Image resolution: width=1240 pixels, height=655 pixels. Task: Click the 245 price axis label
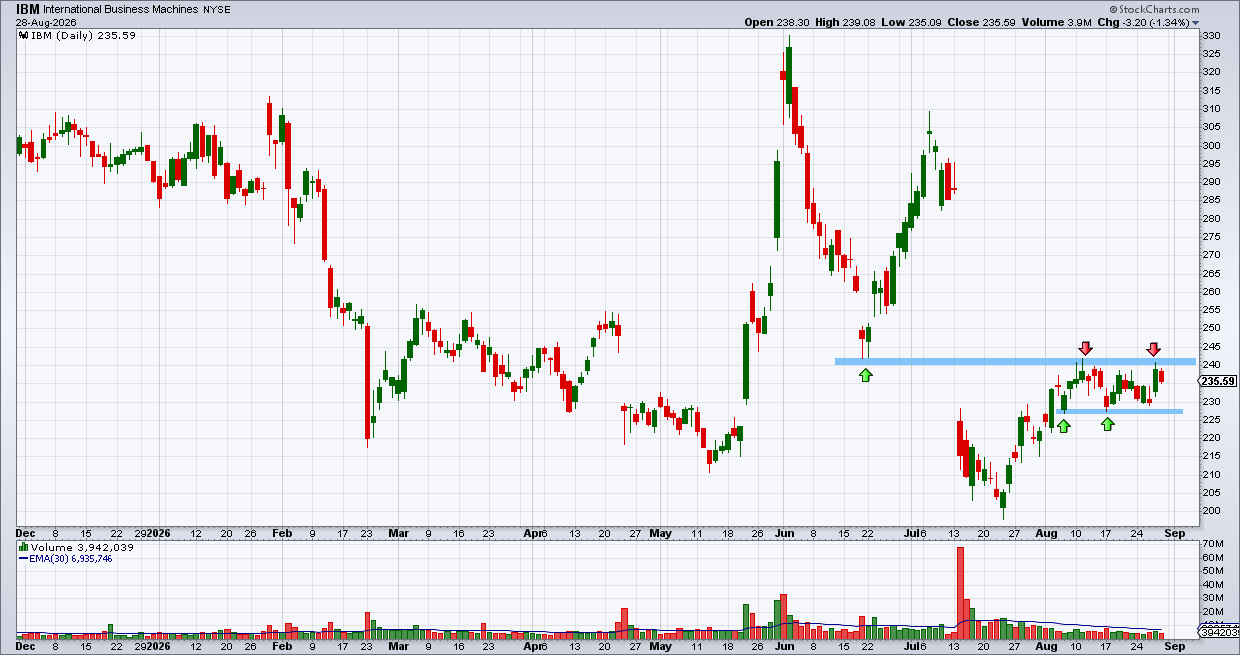coord(1211,346)
